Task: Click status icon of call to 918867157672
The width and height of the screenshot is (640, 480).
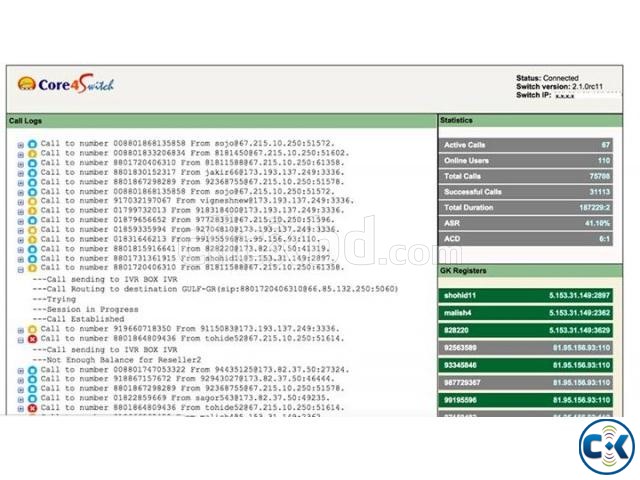Action: (x=32, y=380)
